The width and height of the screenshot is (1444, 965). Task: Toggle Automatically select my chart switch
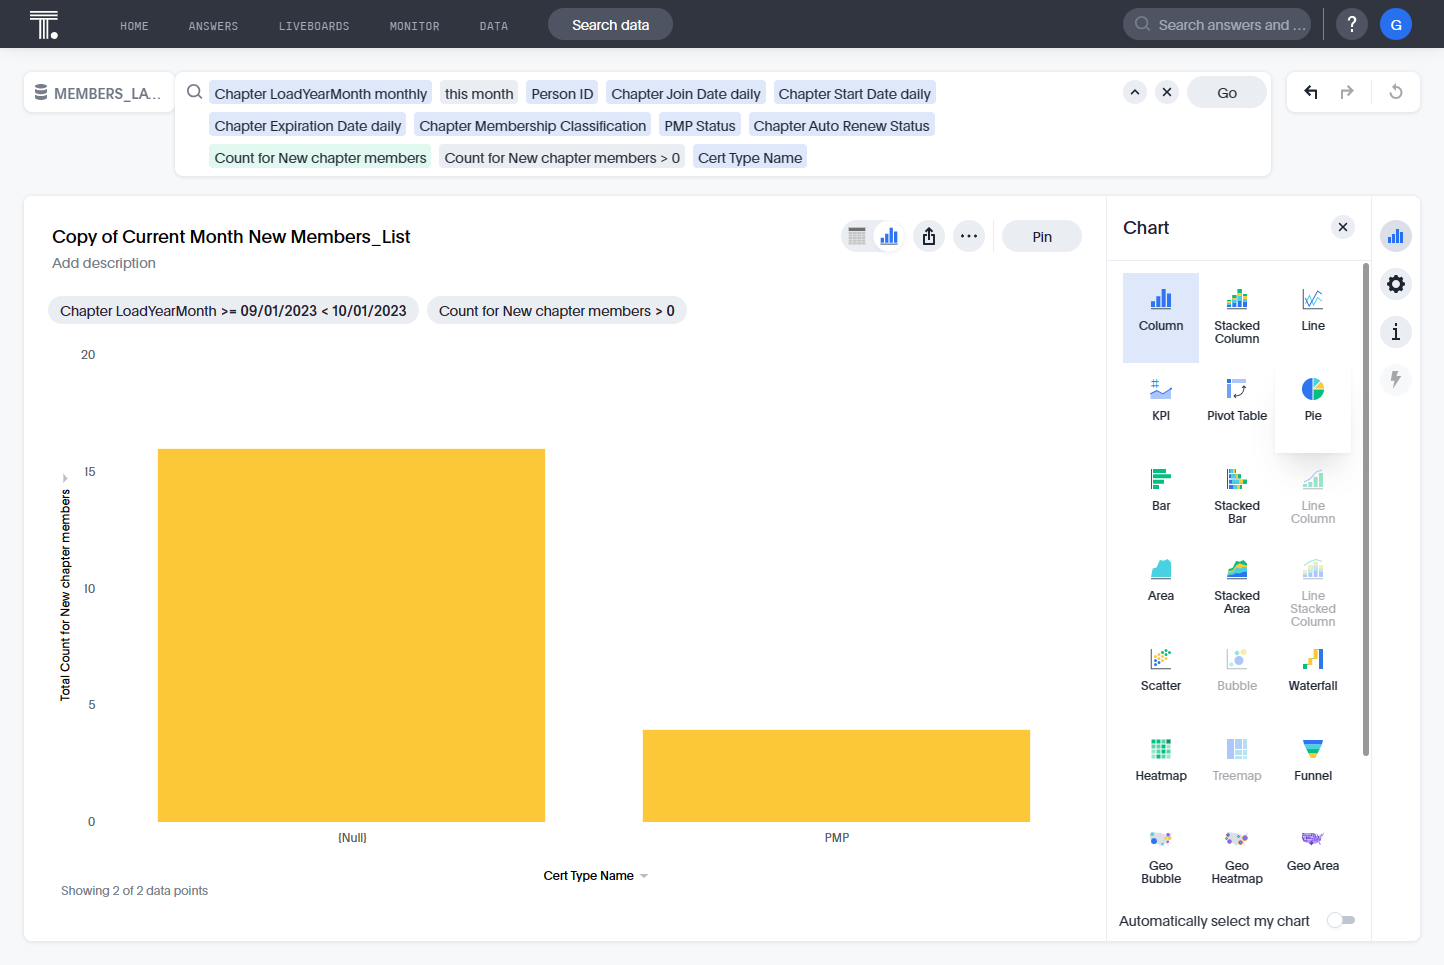(x=1341, y=920)
